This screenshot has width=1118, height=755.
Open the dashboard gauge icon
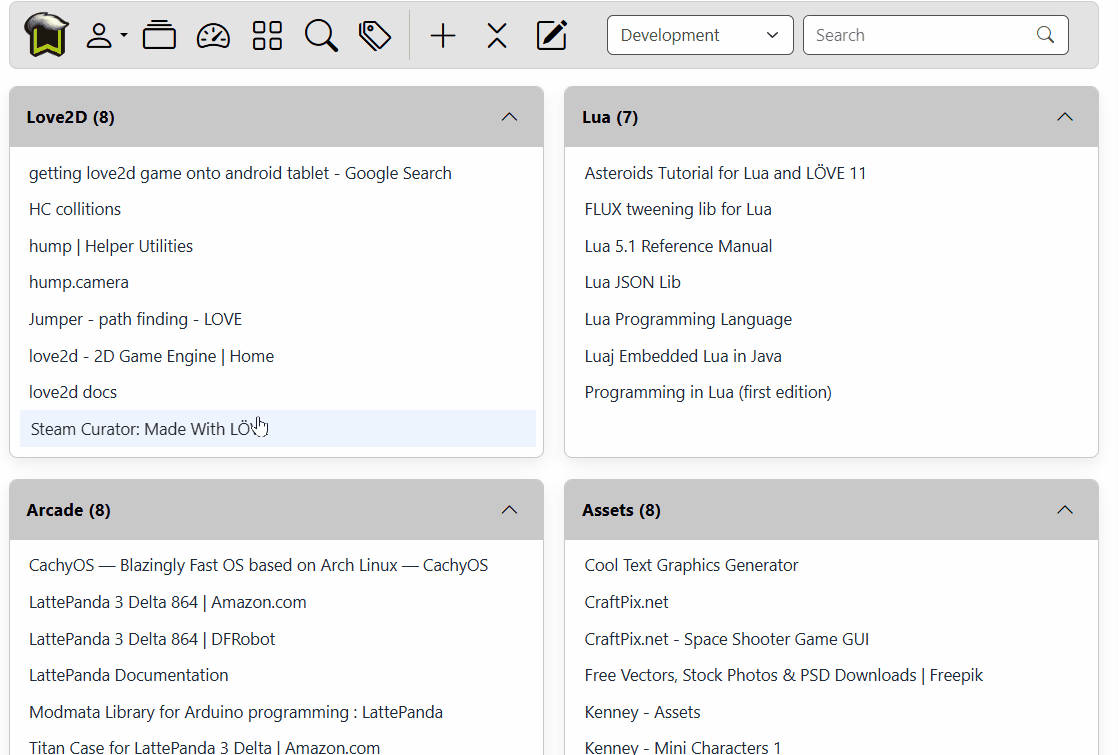(x=213, y=35)
